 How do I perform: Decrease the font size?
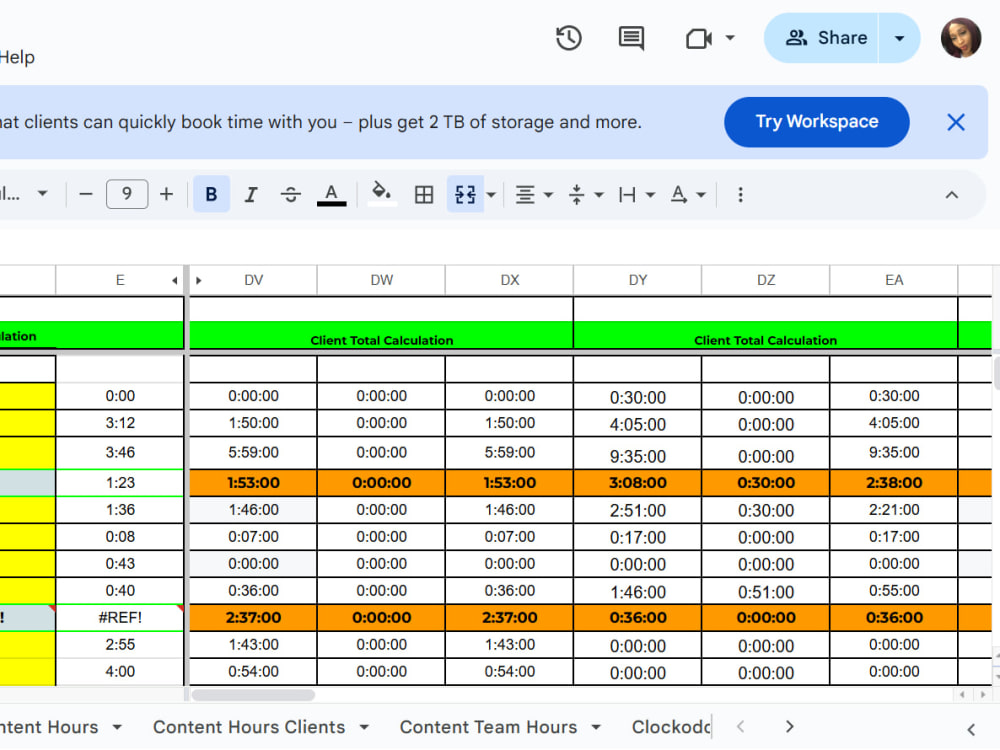[86, 194]
